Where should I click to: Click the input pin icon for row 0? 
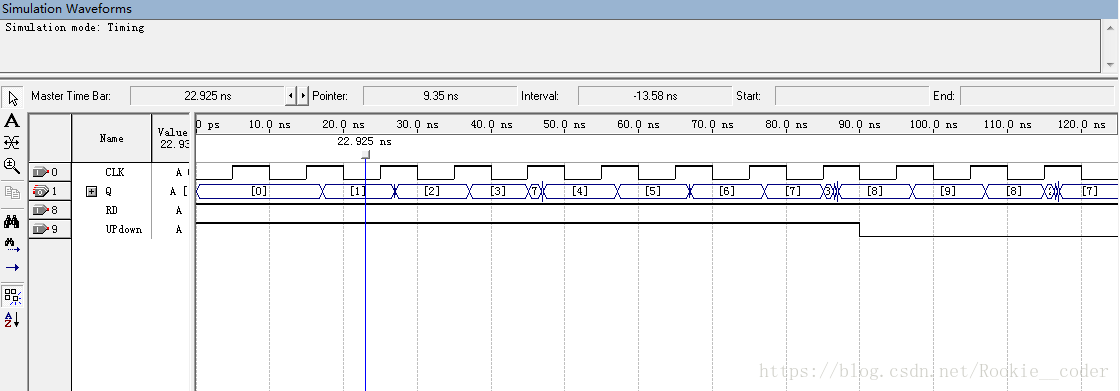pos(40,172)
